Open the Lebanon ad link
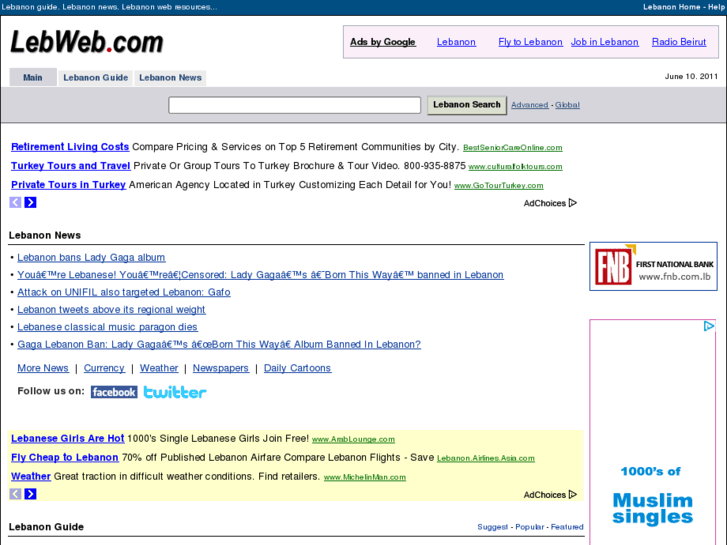This screenshot has width=727, height=545. coord(456,42)
